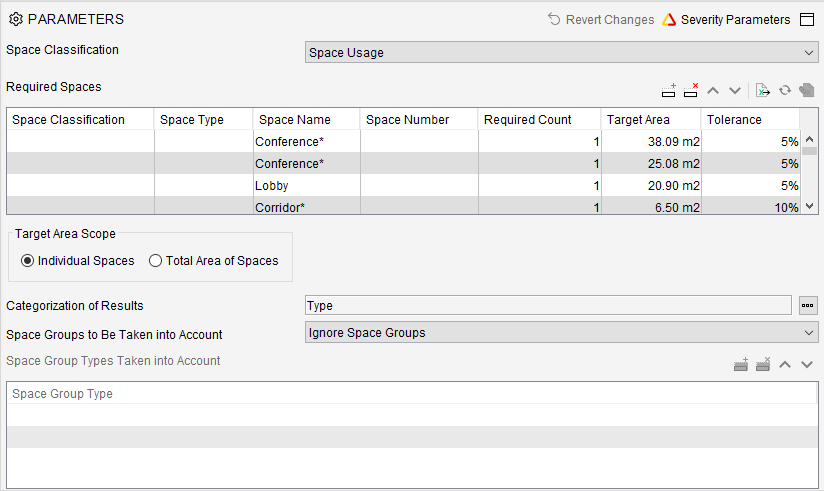Open the Space Classification dropdown
This screenshot has width=824, height=491.
click(x=562, y=53)
